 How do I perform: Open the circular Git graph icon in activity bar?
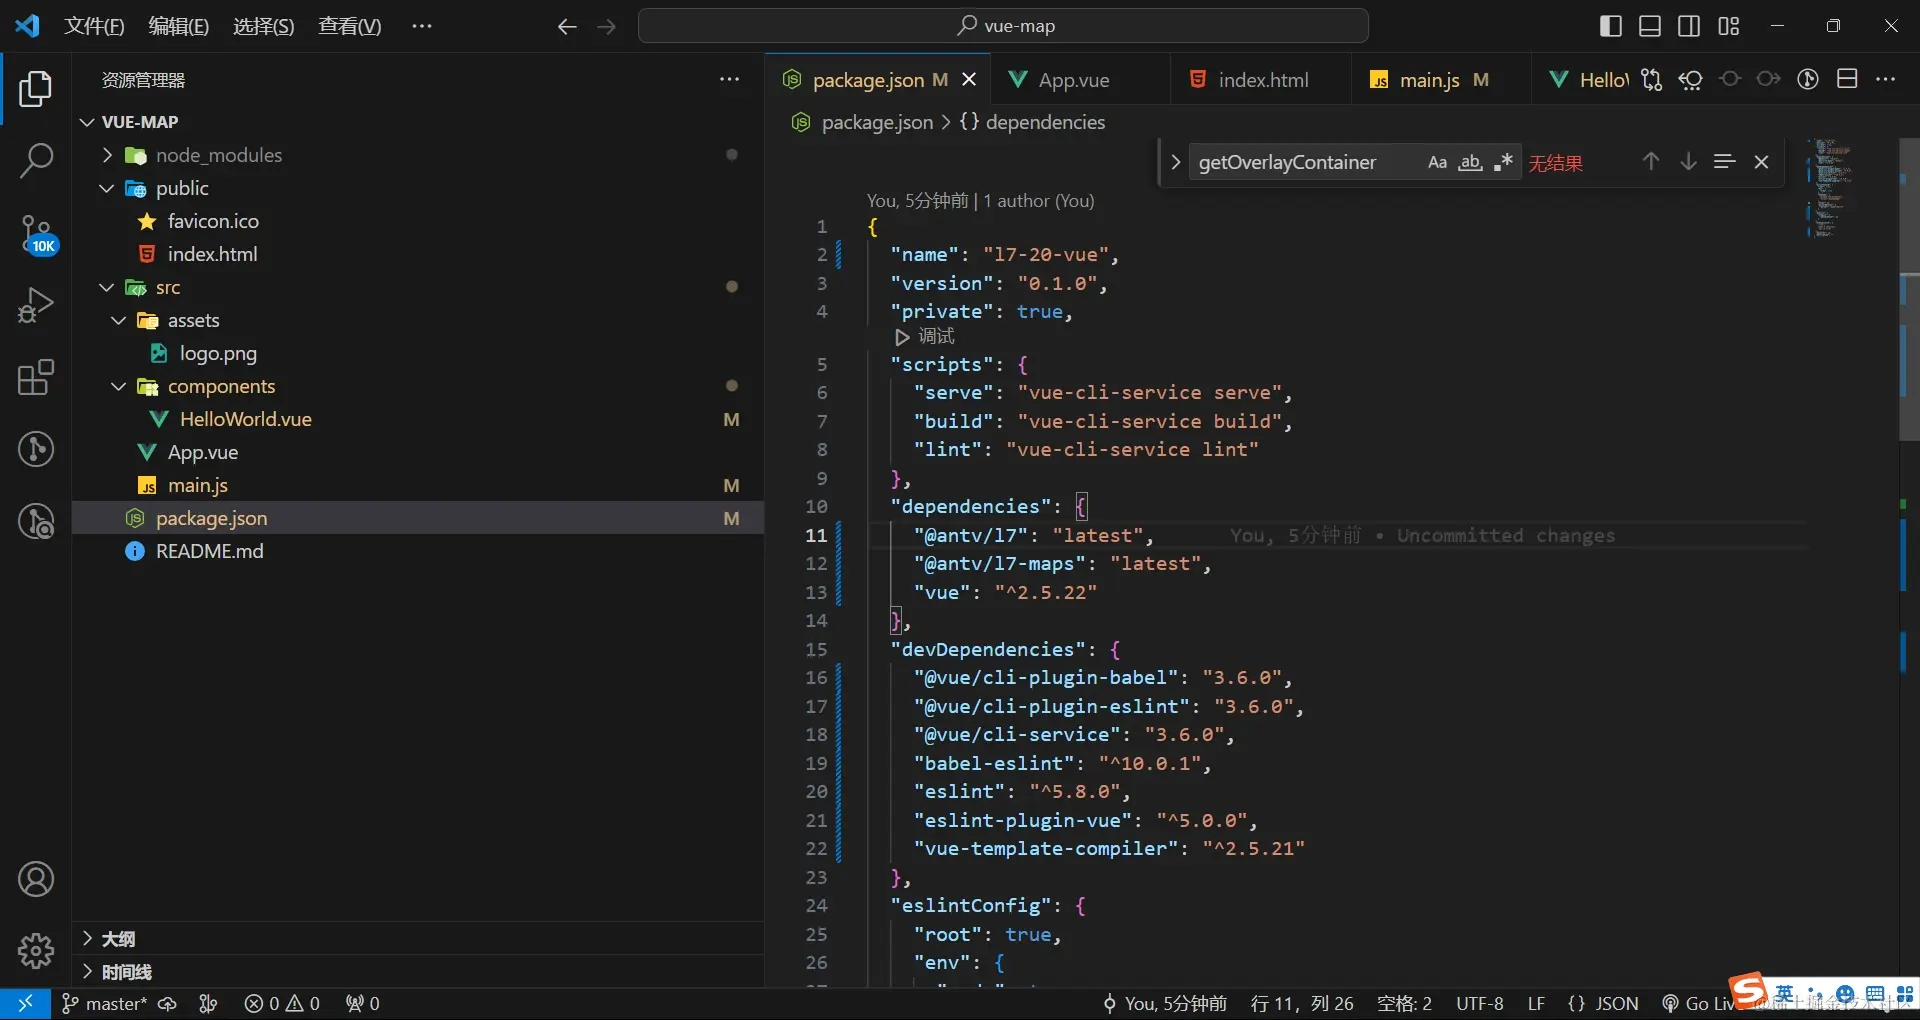click(x=36, y=449)
